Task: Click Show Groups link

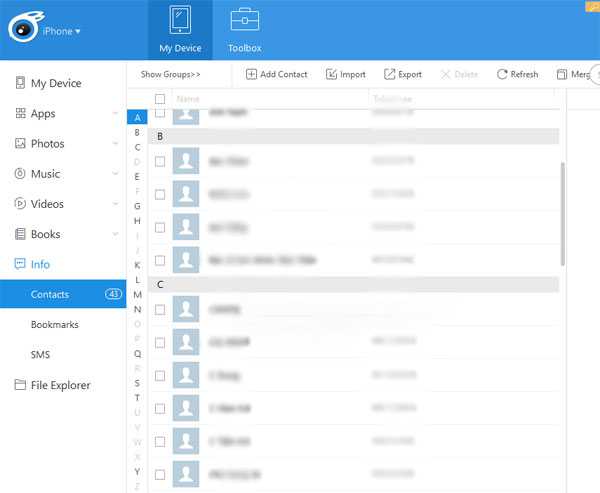Action: (170, 74)
